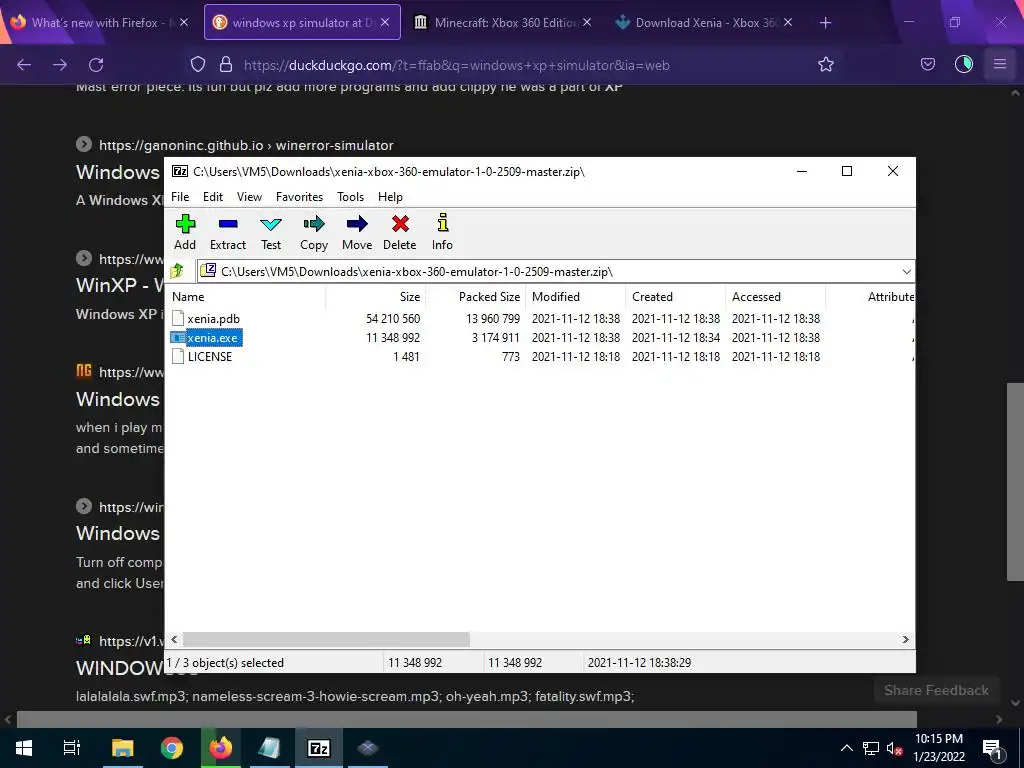
Task: Click right arrow of 7-Zip horizontal scrollbar
Action: click(906, 639)
